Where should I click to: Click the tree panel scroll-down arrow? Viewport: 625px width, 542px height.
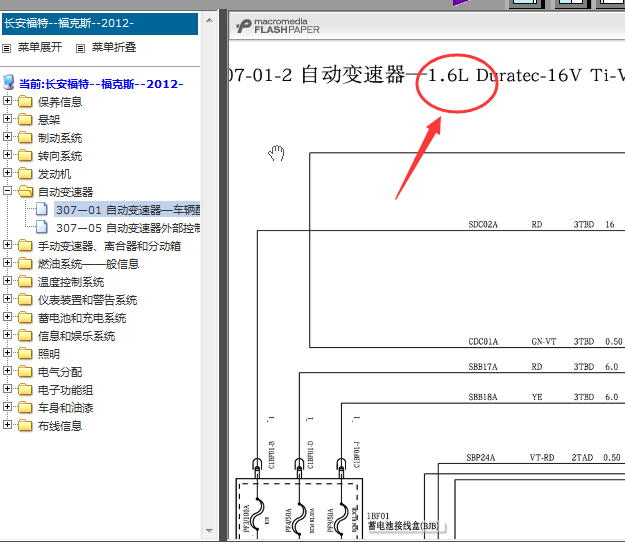[x=209, y=531]
